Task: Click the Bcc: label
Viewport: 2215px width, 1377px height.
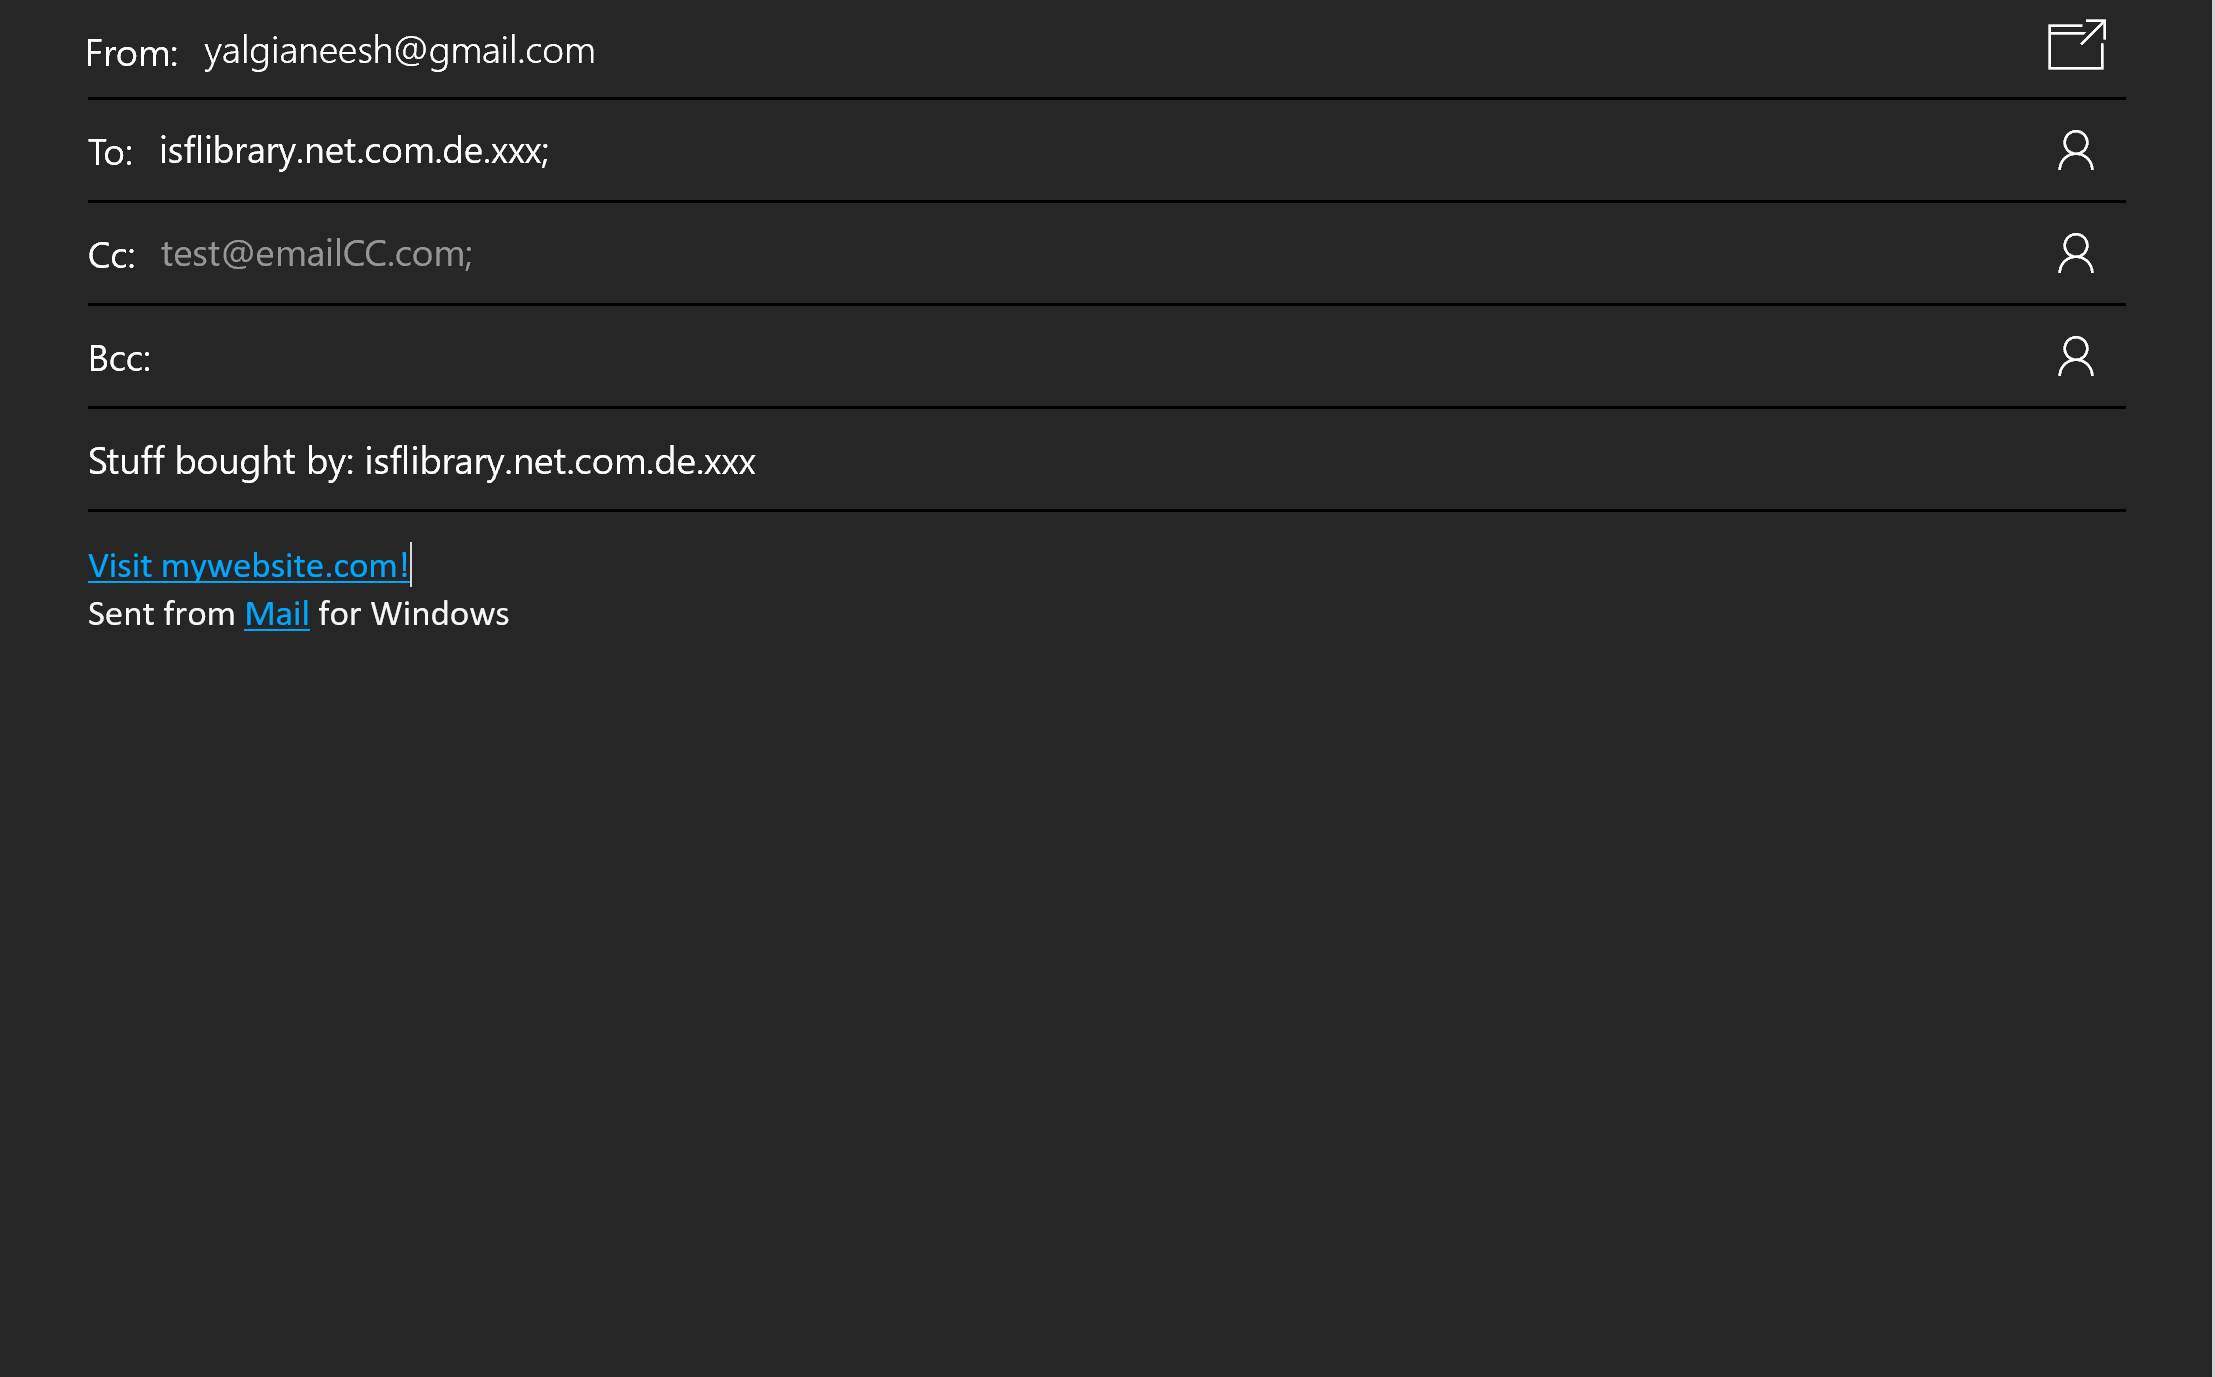Action: [x=119, y=359]
